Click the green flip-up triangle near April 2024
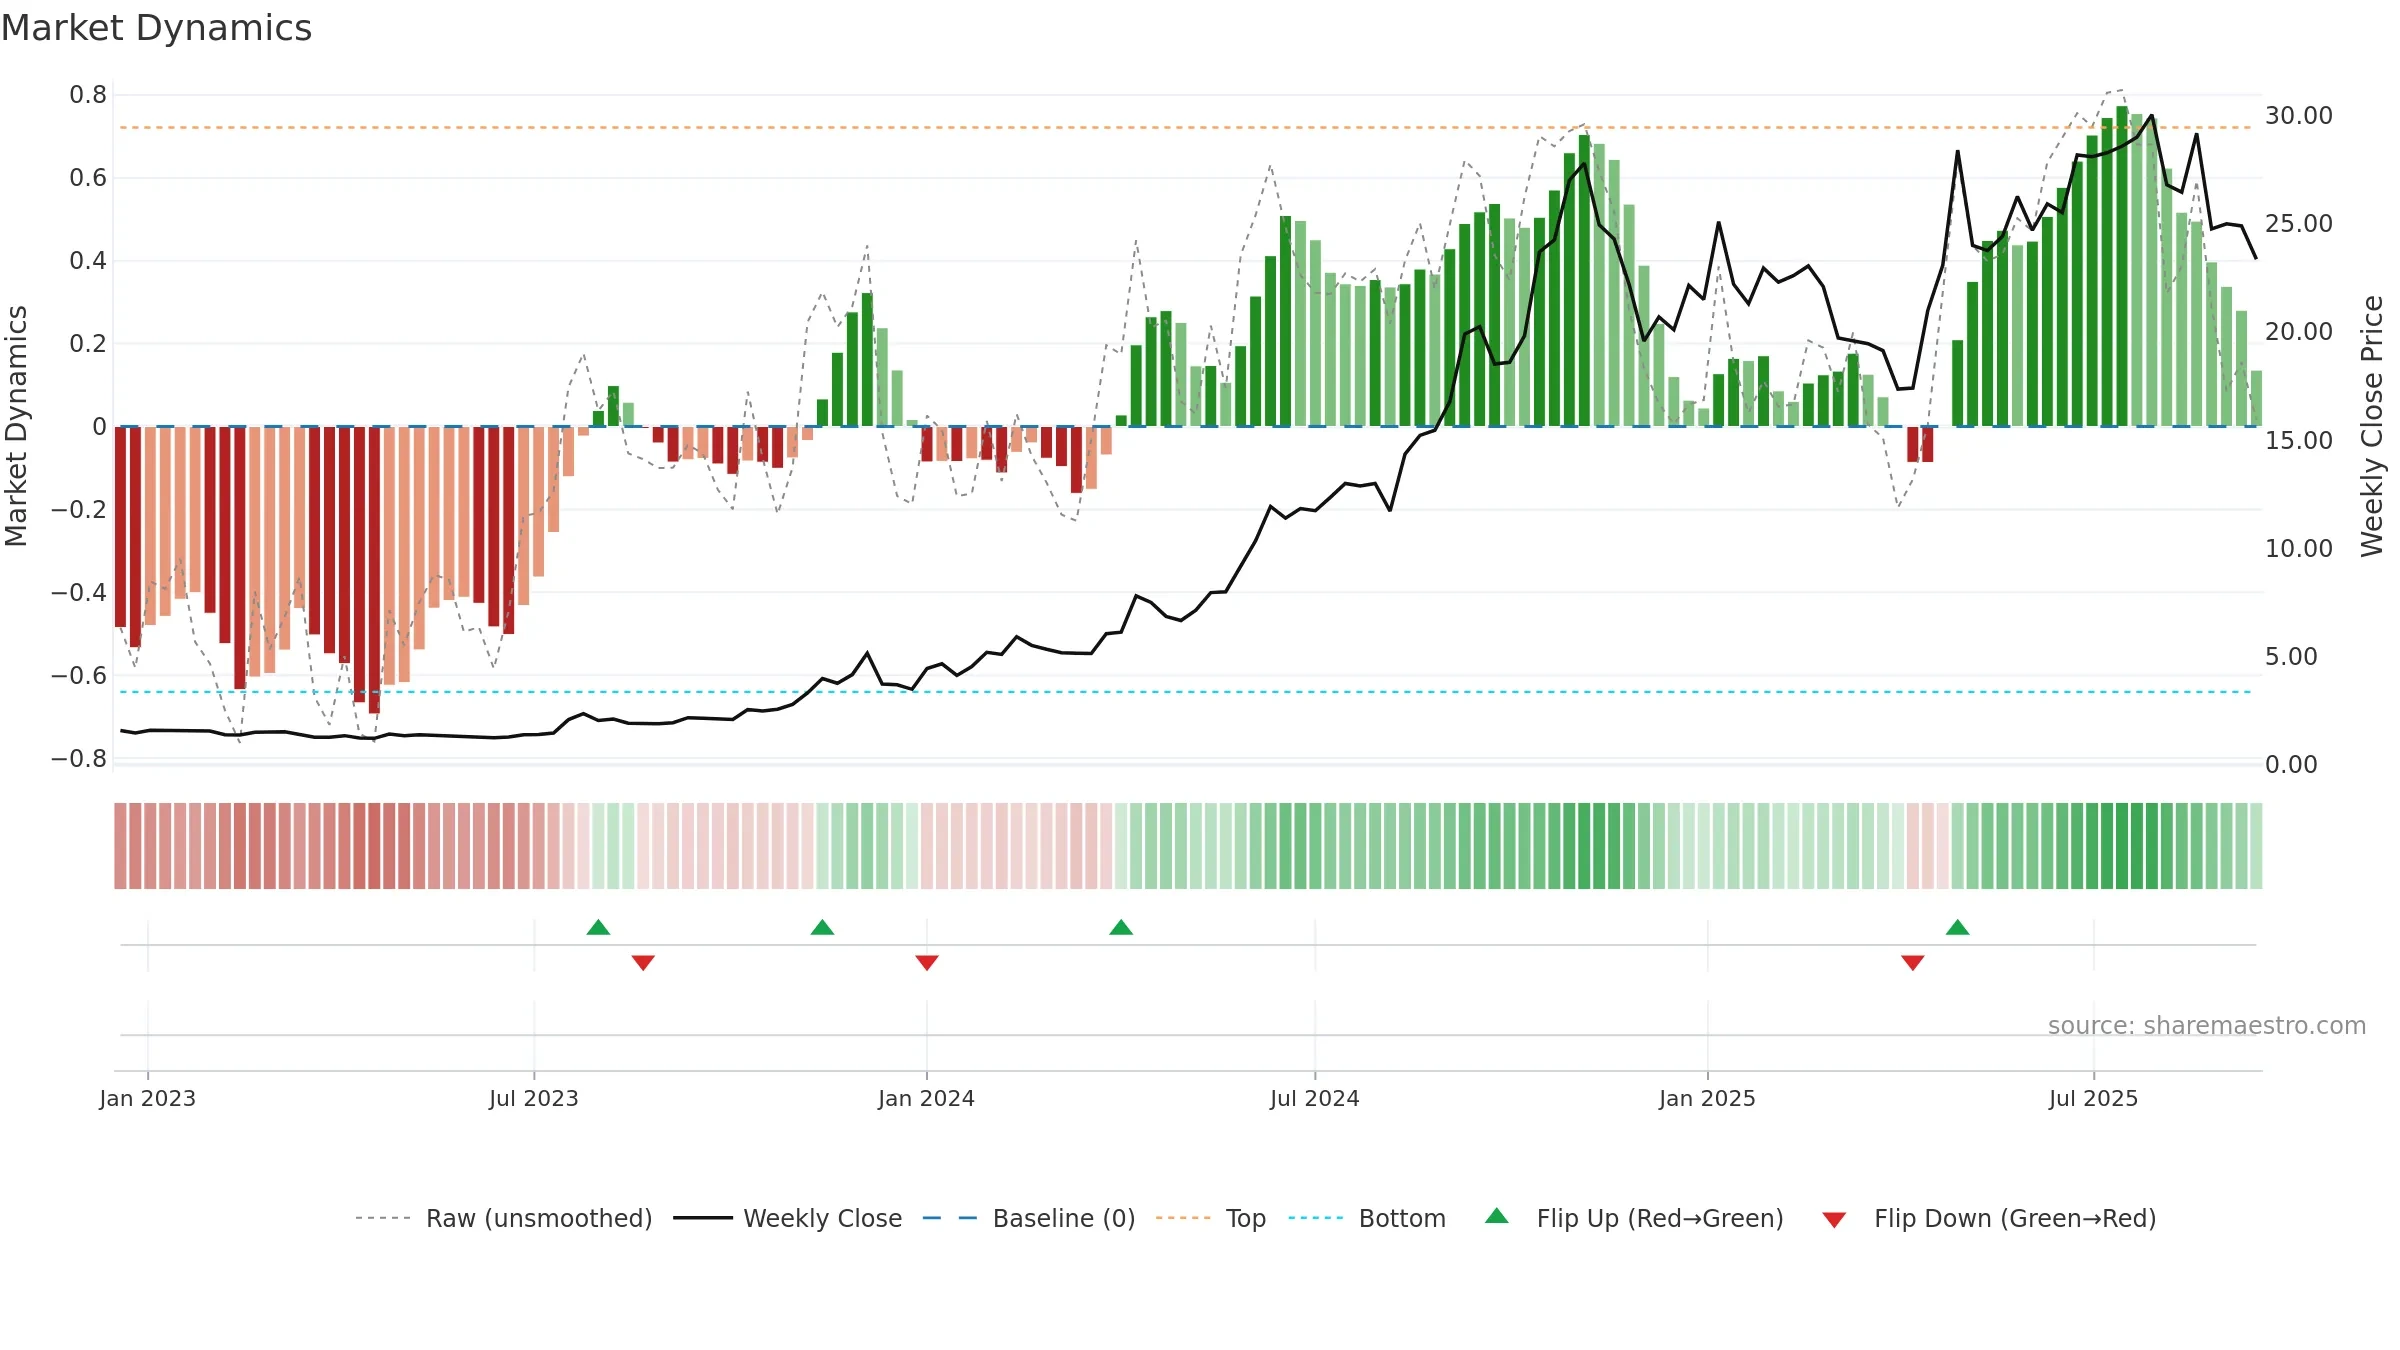The width and height of the screenshot is (2400, 1350). (1121, 927)
